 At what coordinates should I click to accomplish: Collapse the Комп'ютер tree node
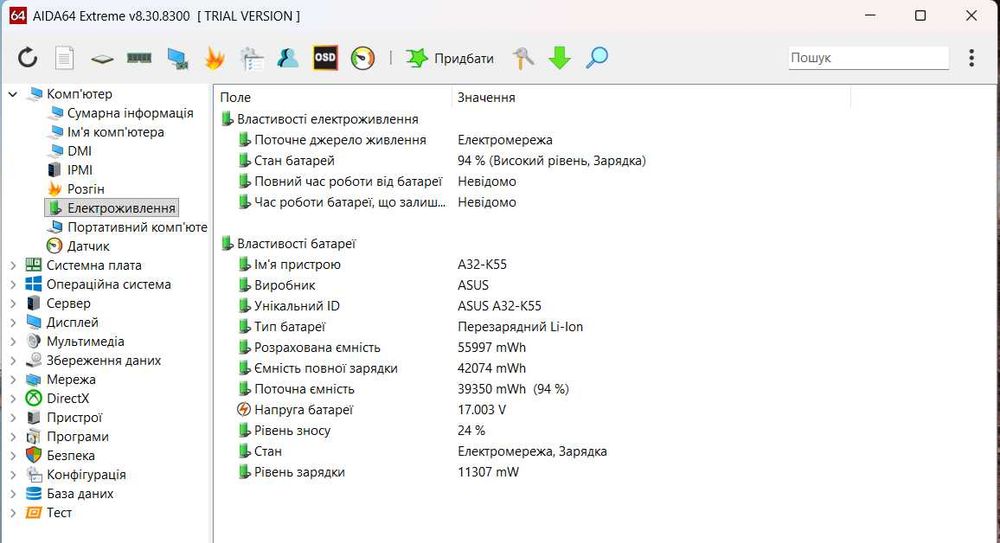(x=13, y=94)
